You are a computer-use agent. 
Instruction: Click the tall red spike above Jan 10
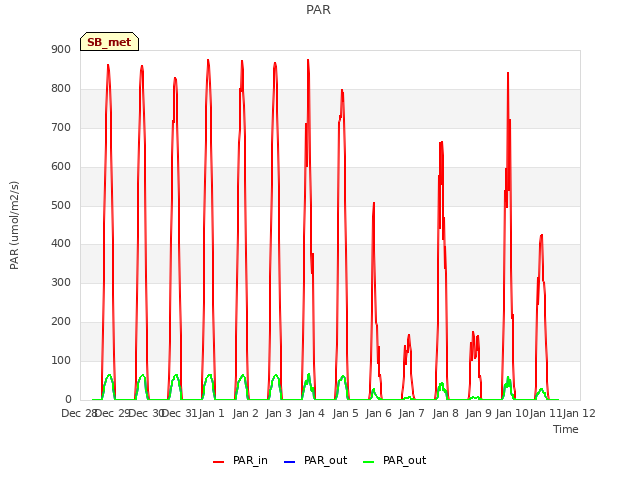(x=508, y=74)
